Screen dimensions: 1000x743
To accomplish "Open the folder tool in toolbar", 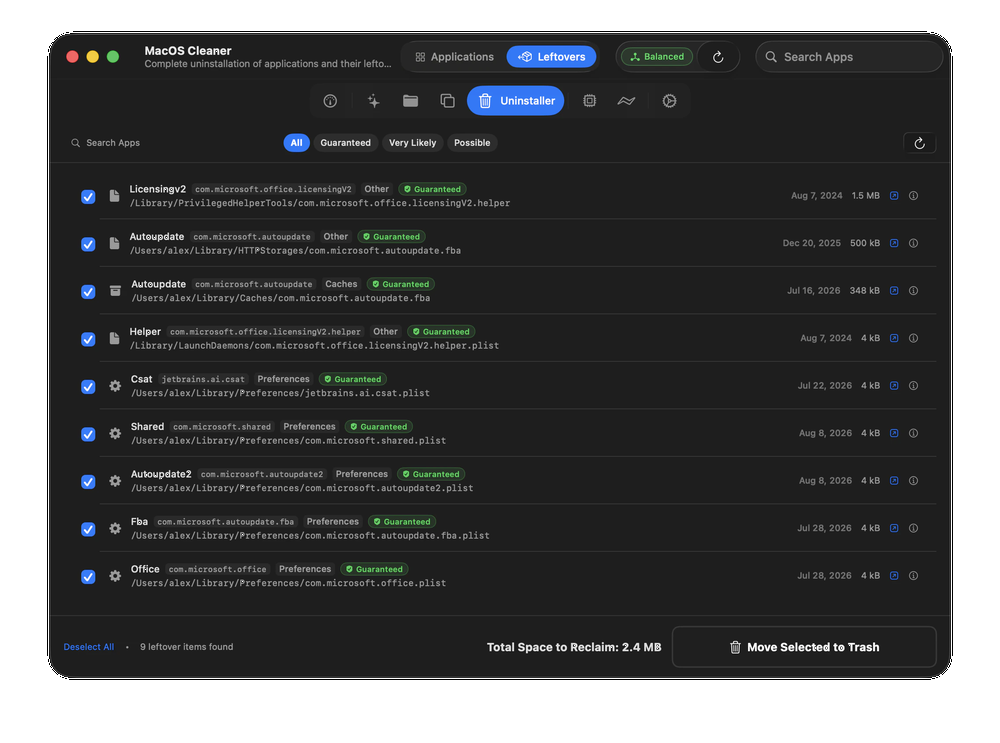I will pyautogui.click(x=410, y=101).
